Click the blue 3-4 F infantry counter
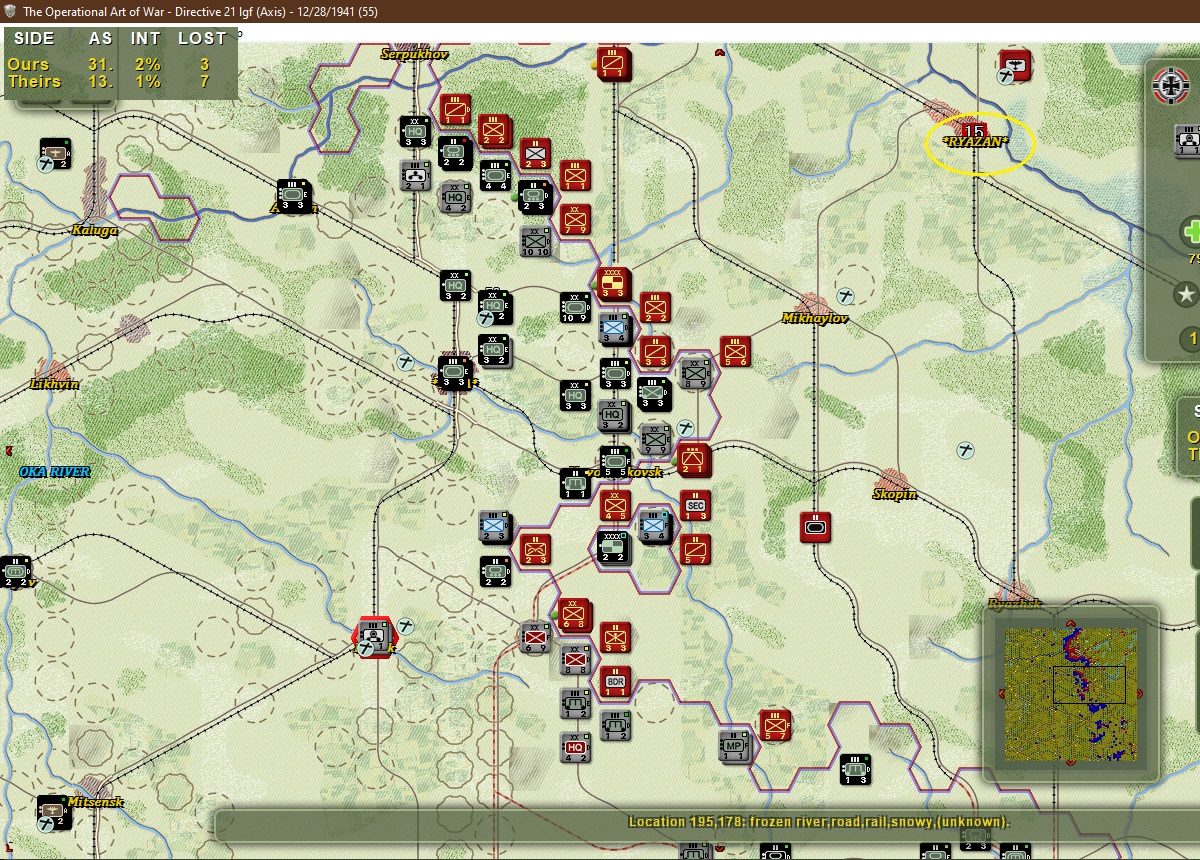The image size is (1200, 860). pos(655,525)
